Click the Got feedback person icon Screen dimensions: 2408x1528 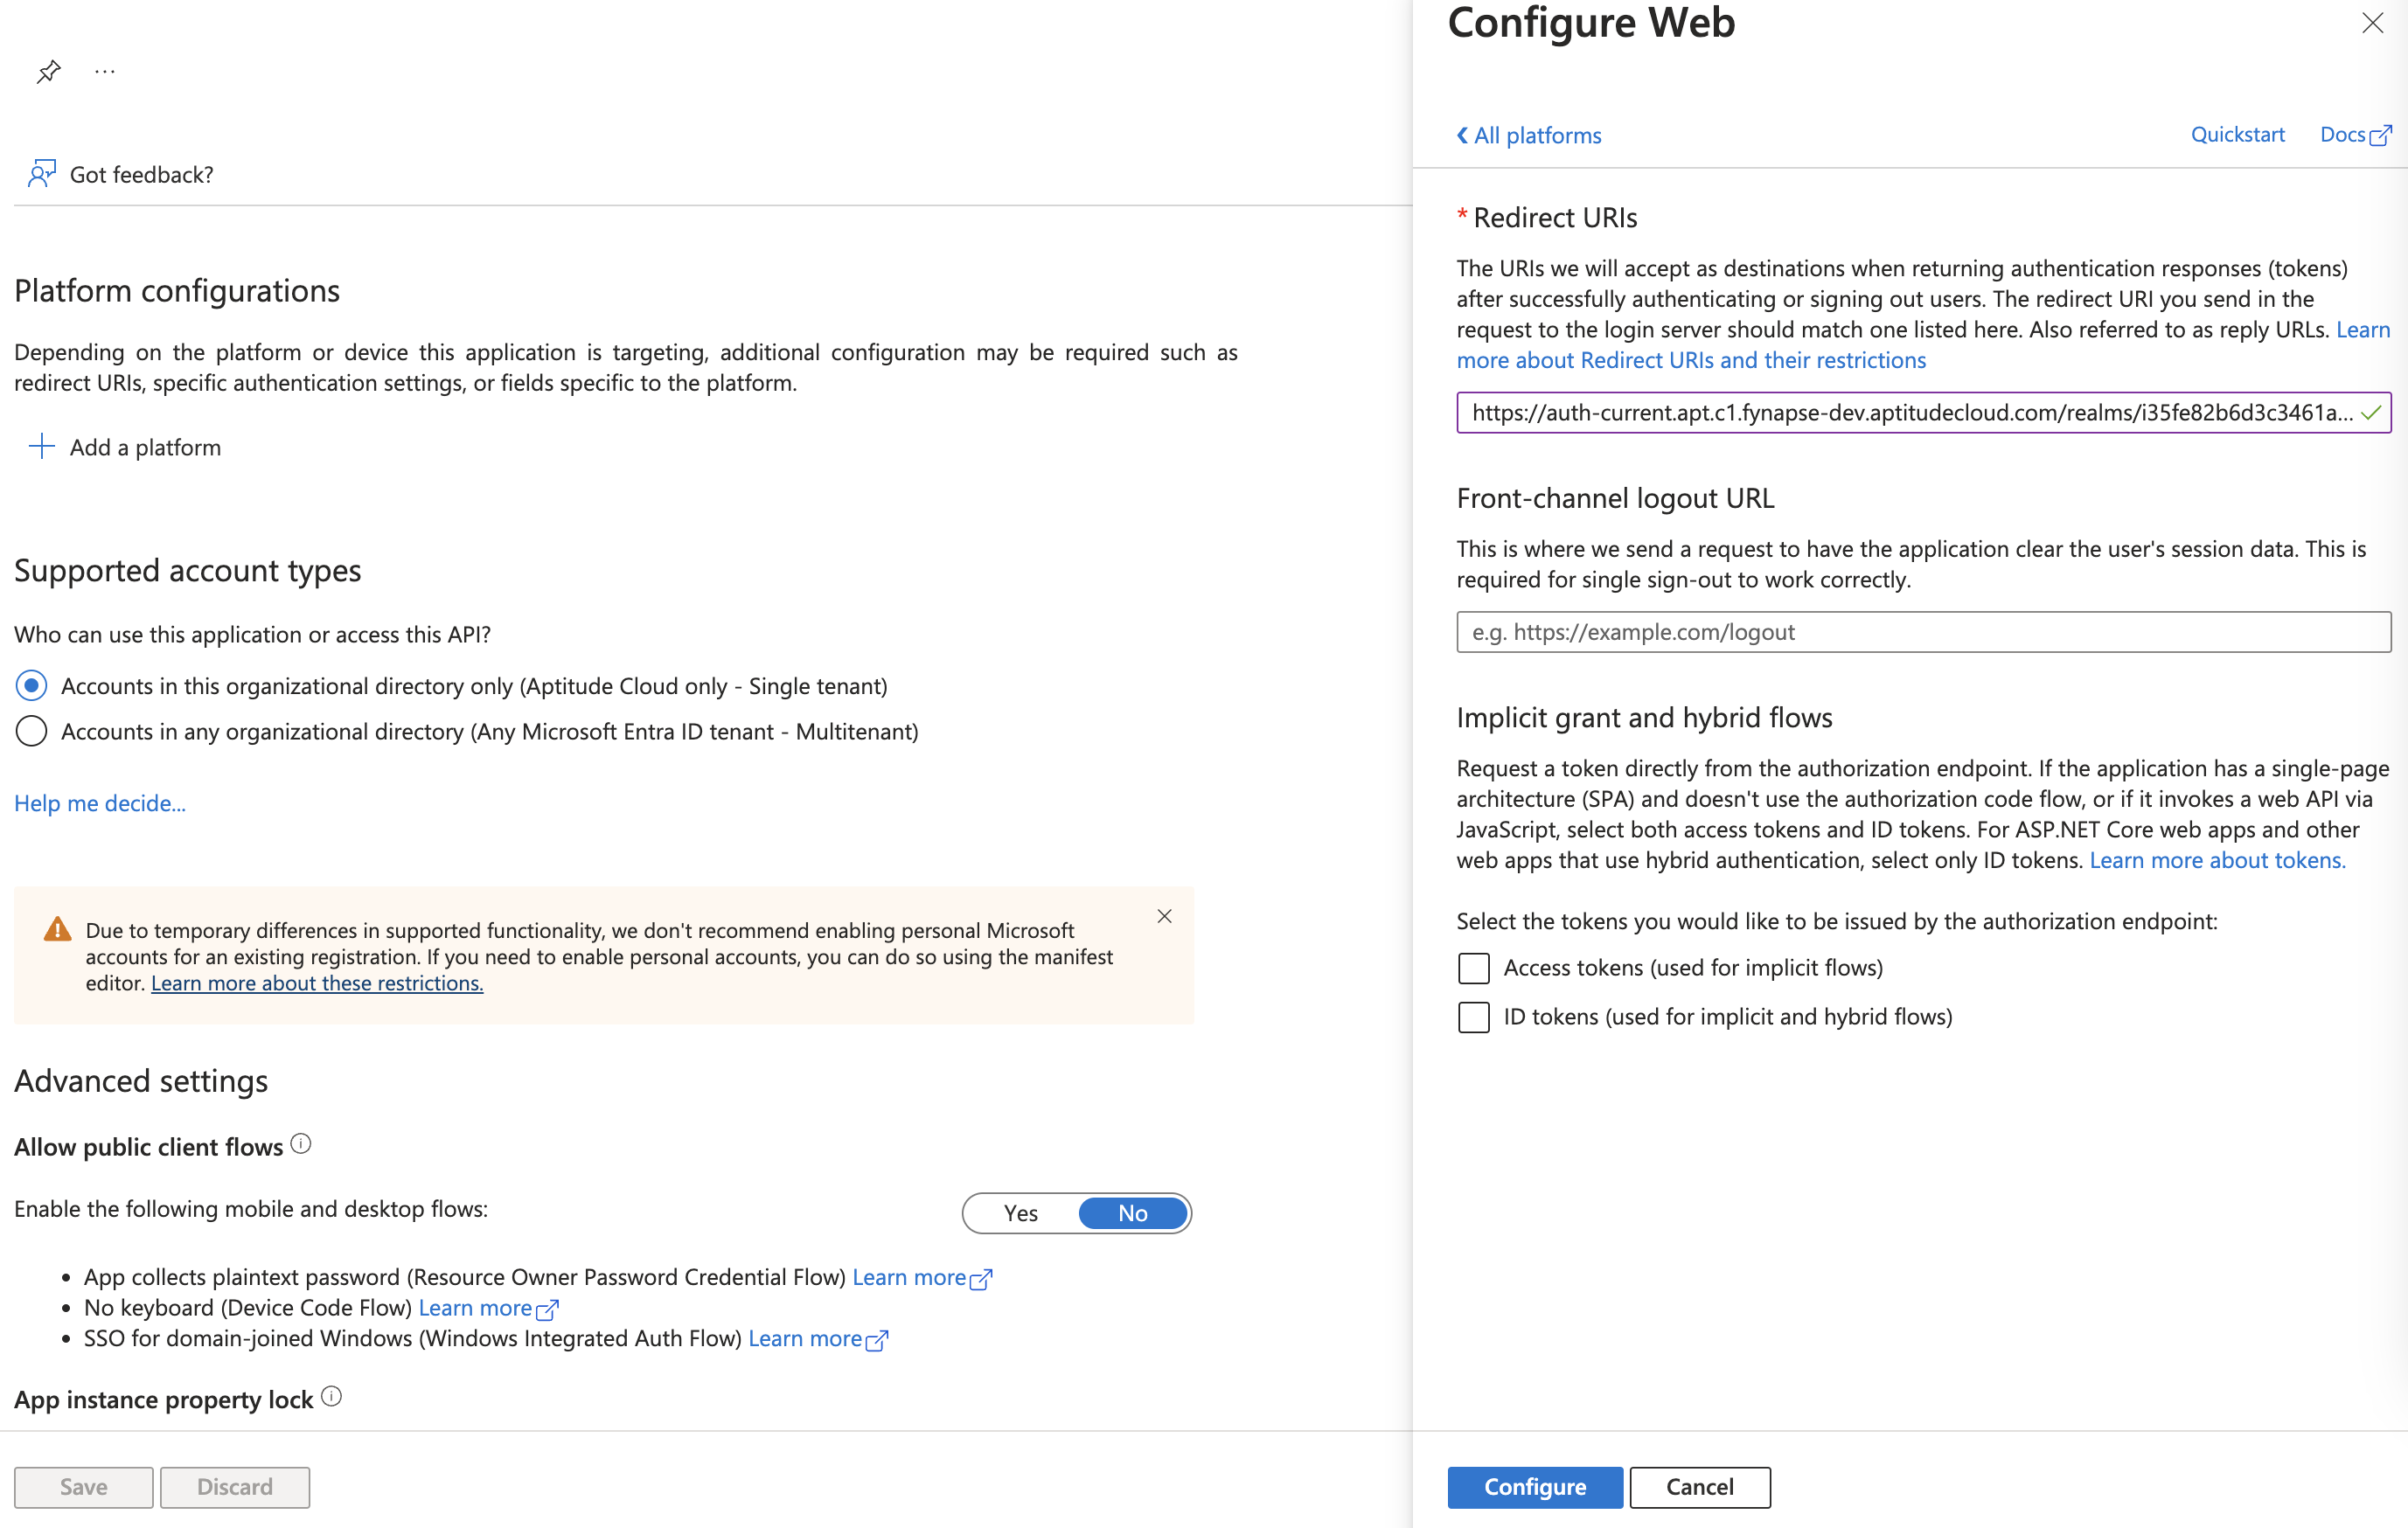[x=41, y=174]
